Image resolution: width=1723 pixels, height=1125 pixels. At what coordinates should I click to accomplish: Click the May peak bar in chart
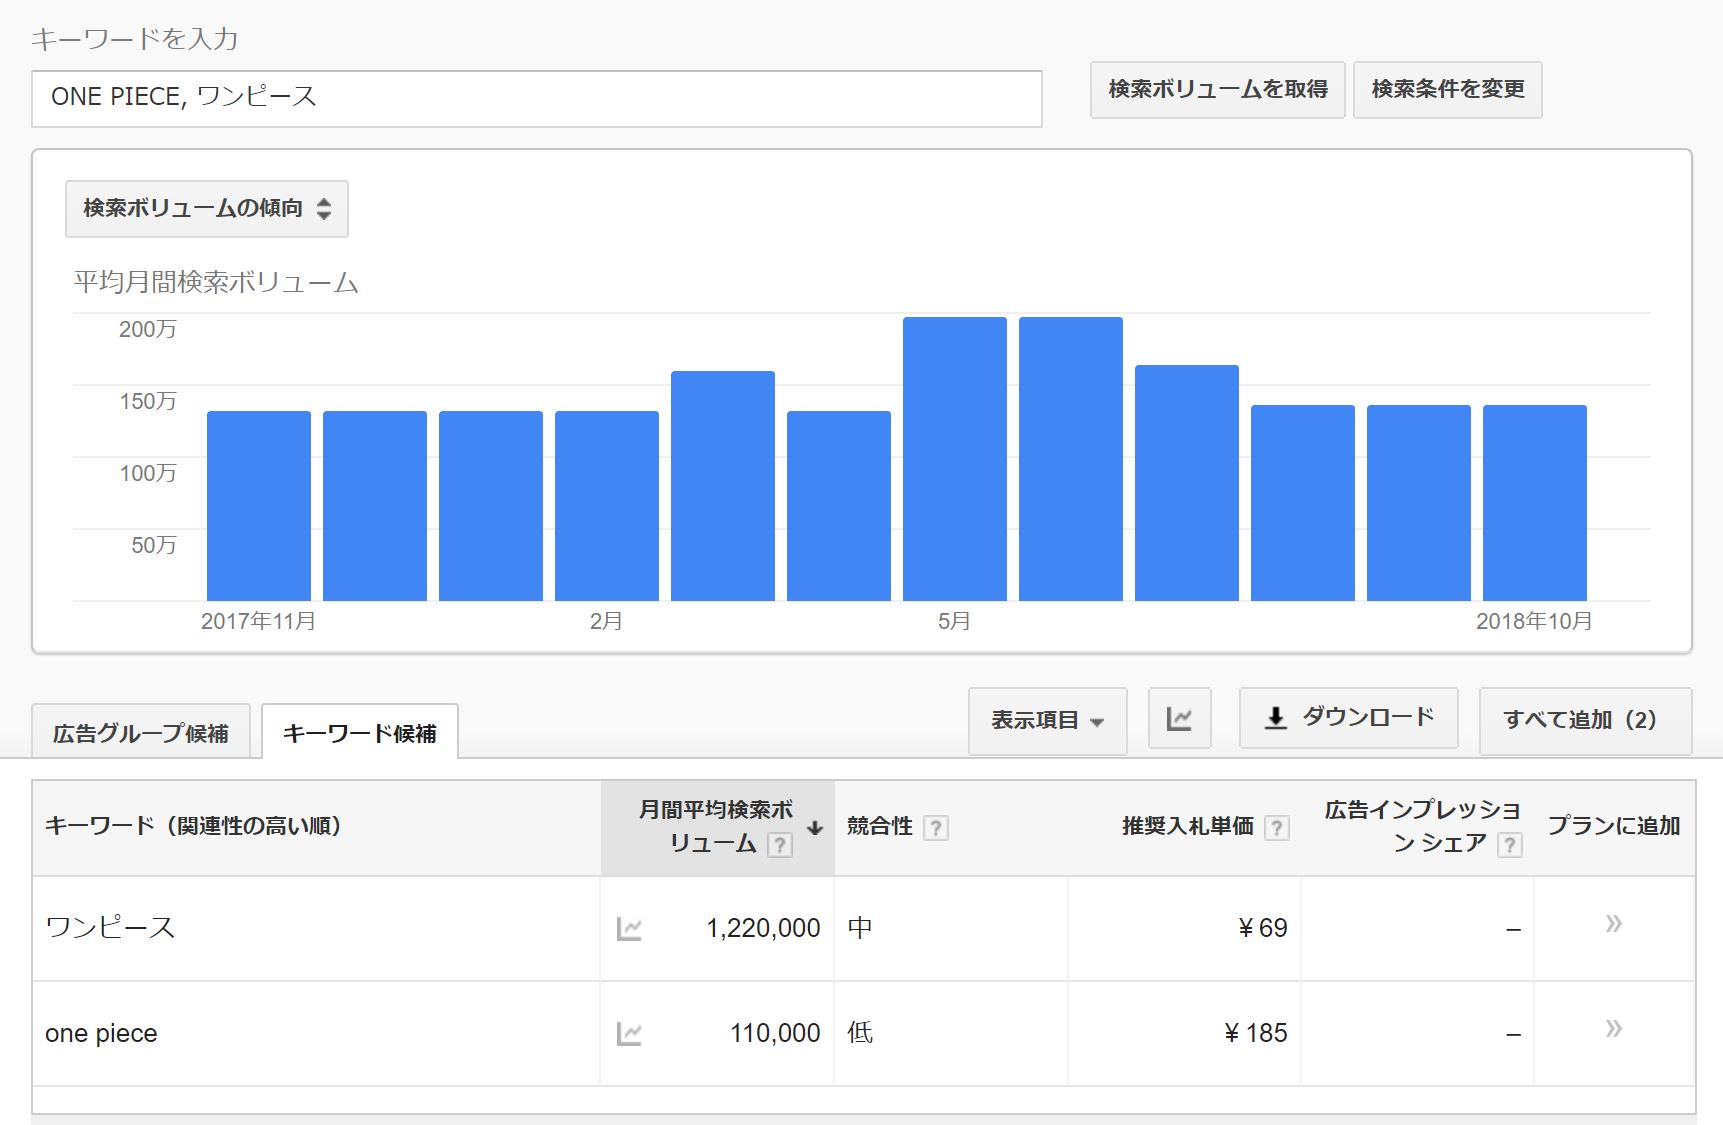pyautogui.click(x=954, y=459)
